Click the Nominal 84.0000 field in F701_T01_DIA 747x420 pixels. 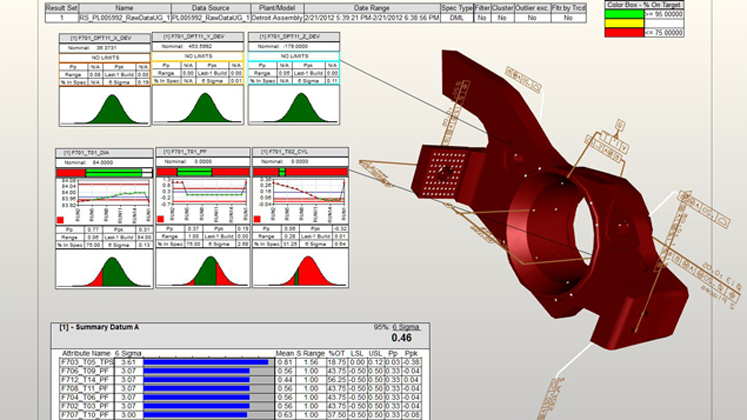click(104, 162)
